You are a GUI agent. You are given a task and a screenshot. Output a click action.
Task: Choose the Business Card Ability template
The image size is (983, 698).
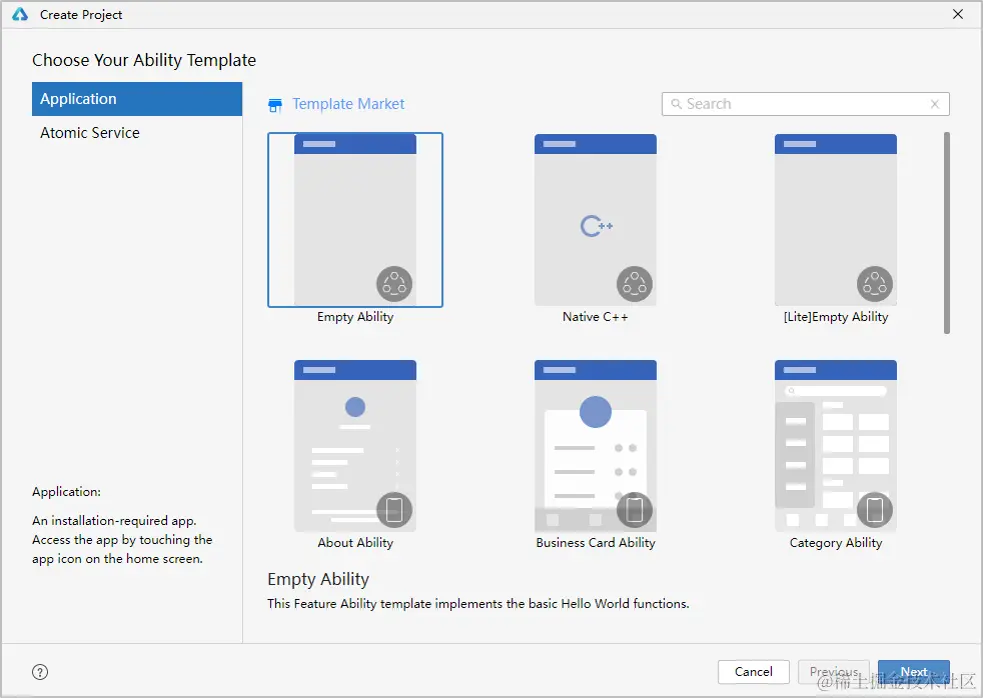click(595, 445)
